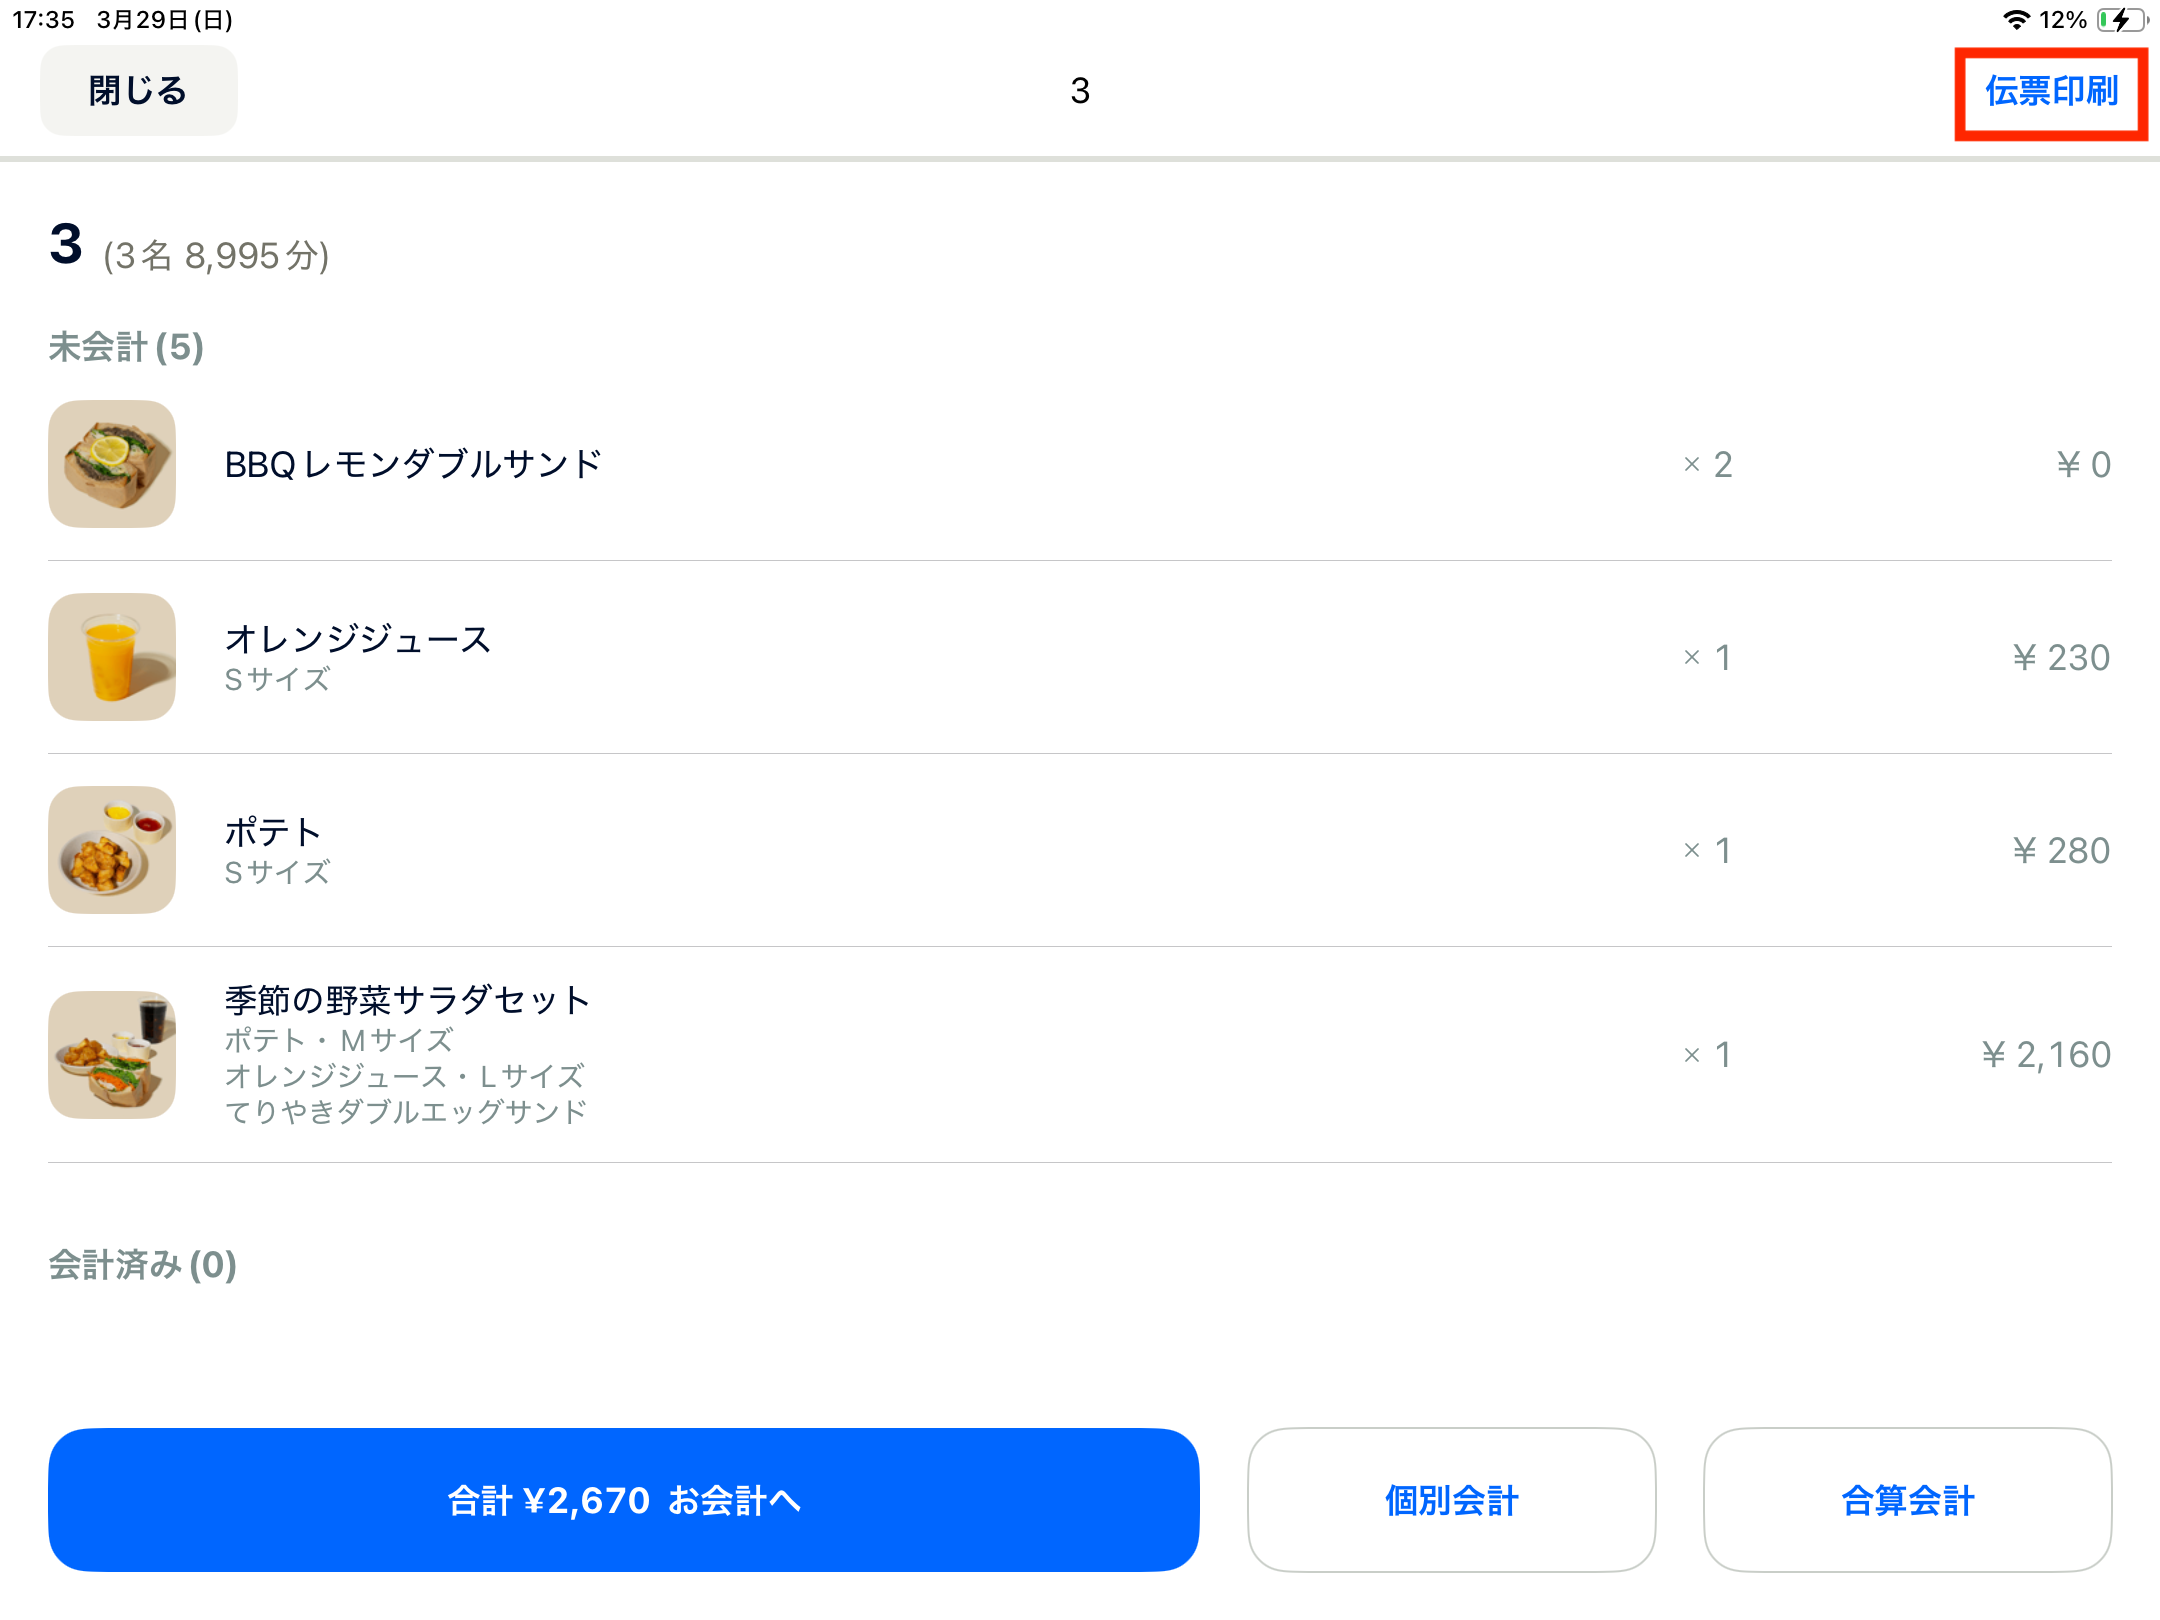This screenshot has height=1620, width=2160.
Task: Select 合算会計 for combined billing
Action: pos(1906,1498)
